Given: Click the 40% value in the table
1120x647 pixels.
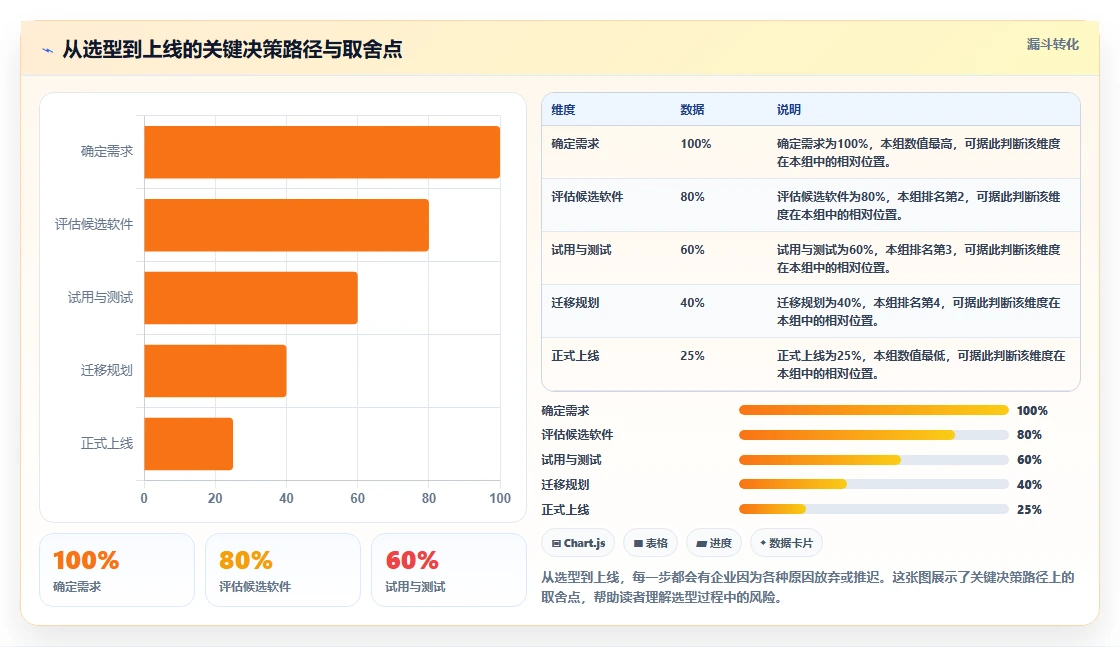Looking at the screenshot, I should tap(692, 302).
